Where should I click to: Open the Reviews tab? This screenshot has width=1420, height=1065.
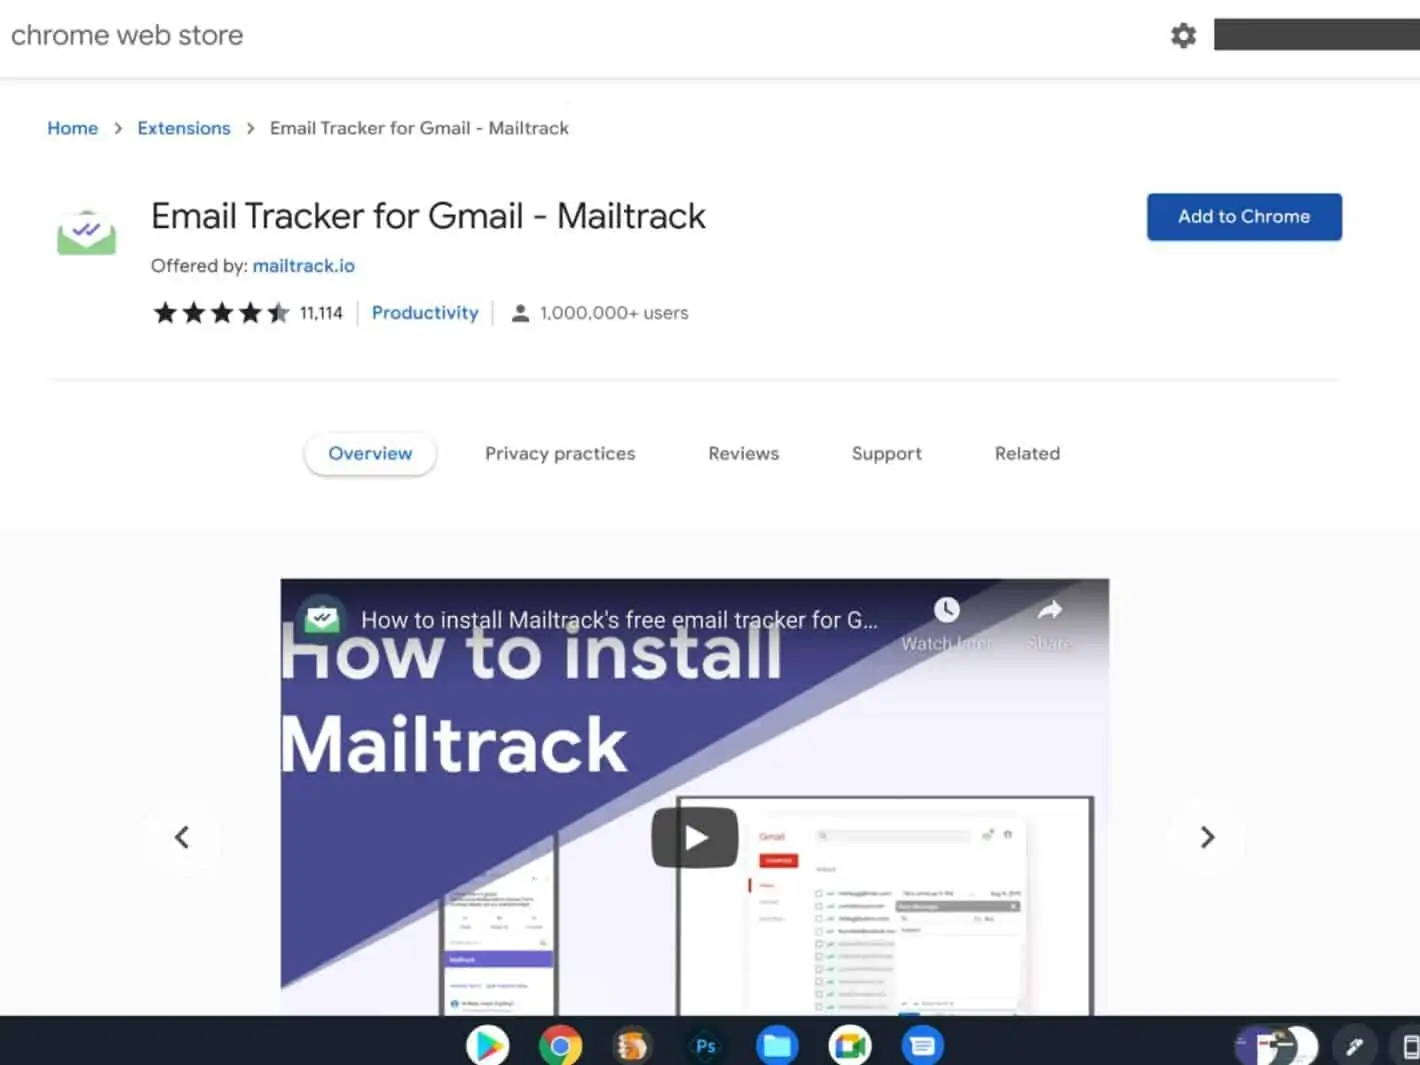[743, 454]
